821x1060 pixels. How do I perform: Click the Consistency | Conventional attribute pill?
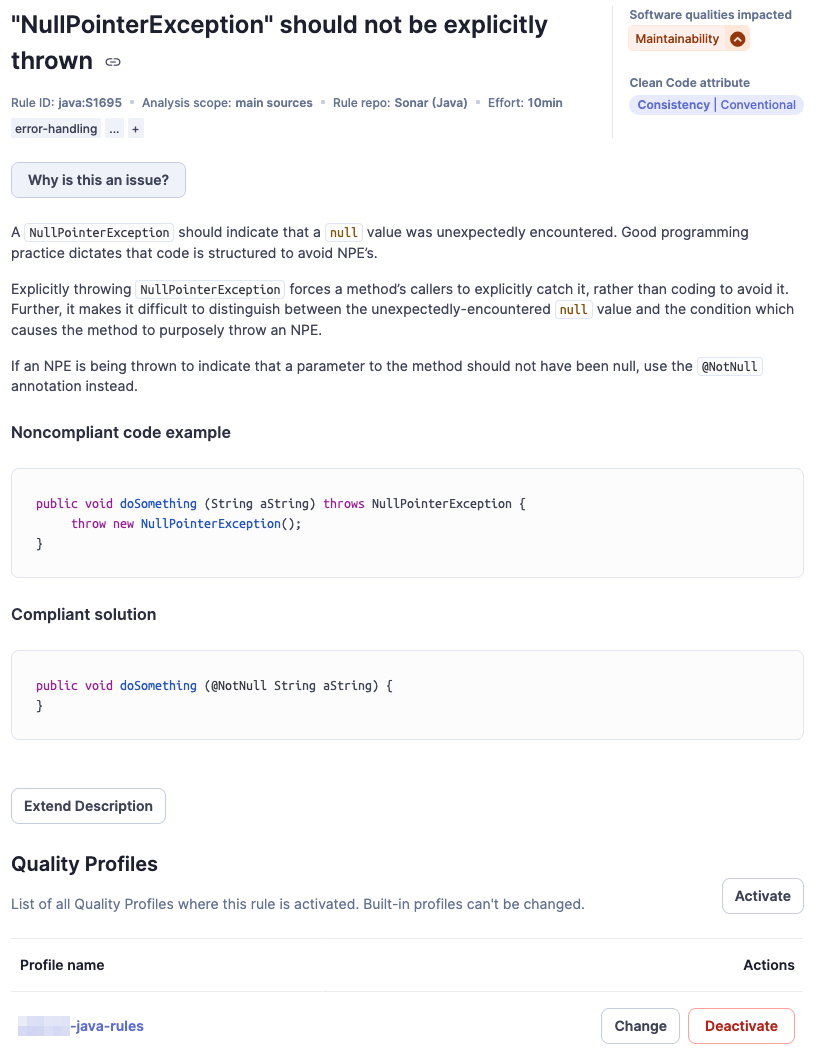coord(716,105)
